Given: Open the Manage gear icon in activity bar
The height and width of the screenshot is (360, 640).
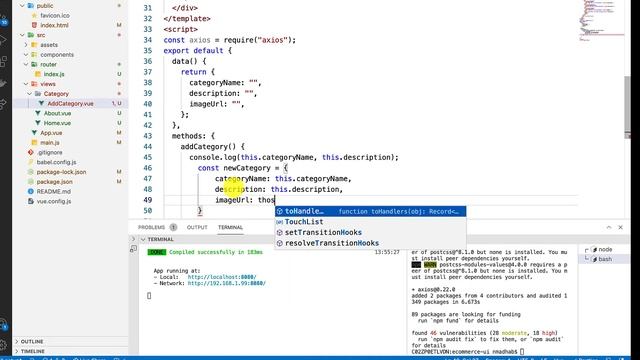Looking at the screenshot, I should click(x=3, y=345).
